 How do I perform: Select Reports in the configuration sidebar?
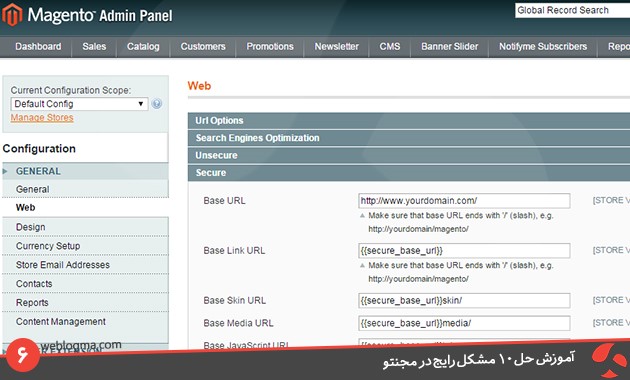click(x=85, y=302)
